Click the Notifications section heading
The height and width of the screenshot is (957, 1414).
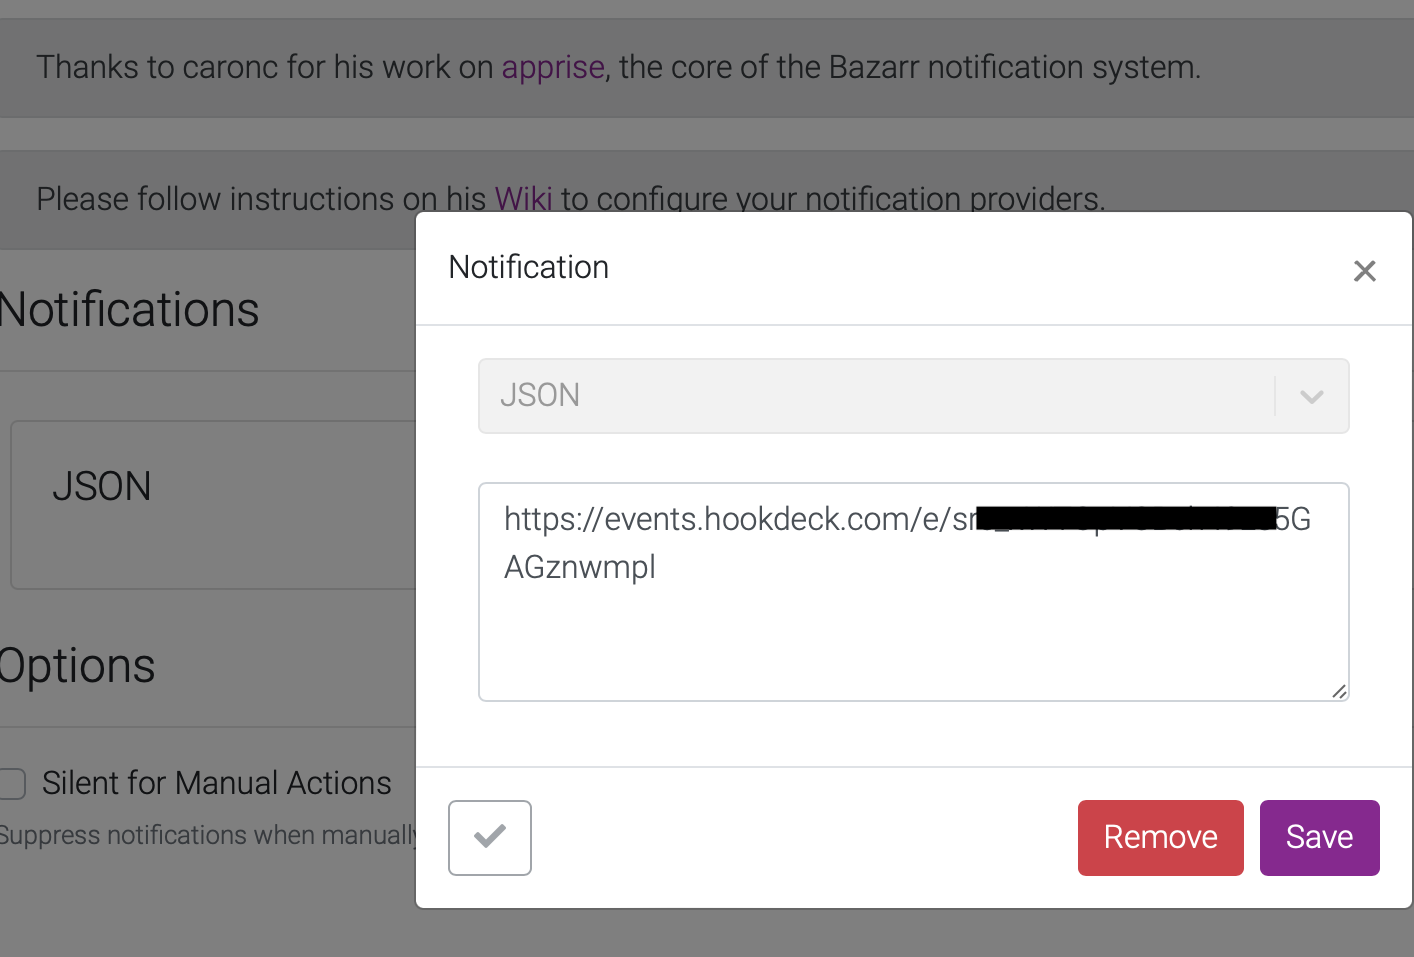pos(128,309)
